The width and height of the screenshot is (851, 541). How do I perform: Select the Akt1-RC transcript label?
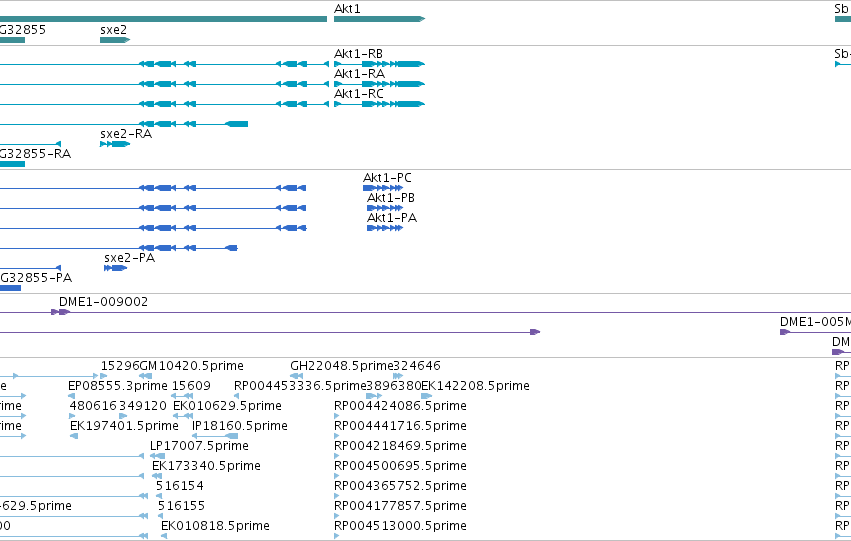[x=359, y=94]
